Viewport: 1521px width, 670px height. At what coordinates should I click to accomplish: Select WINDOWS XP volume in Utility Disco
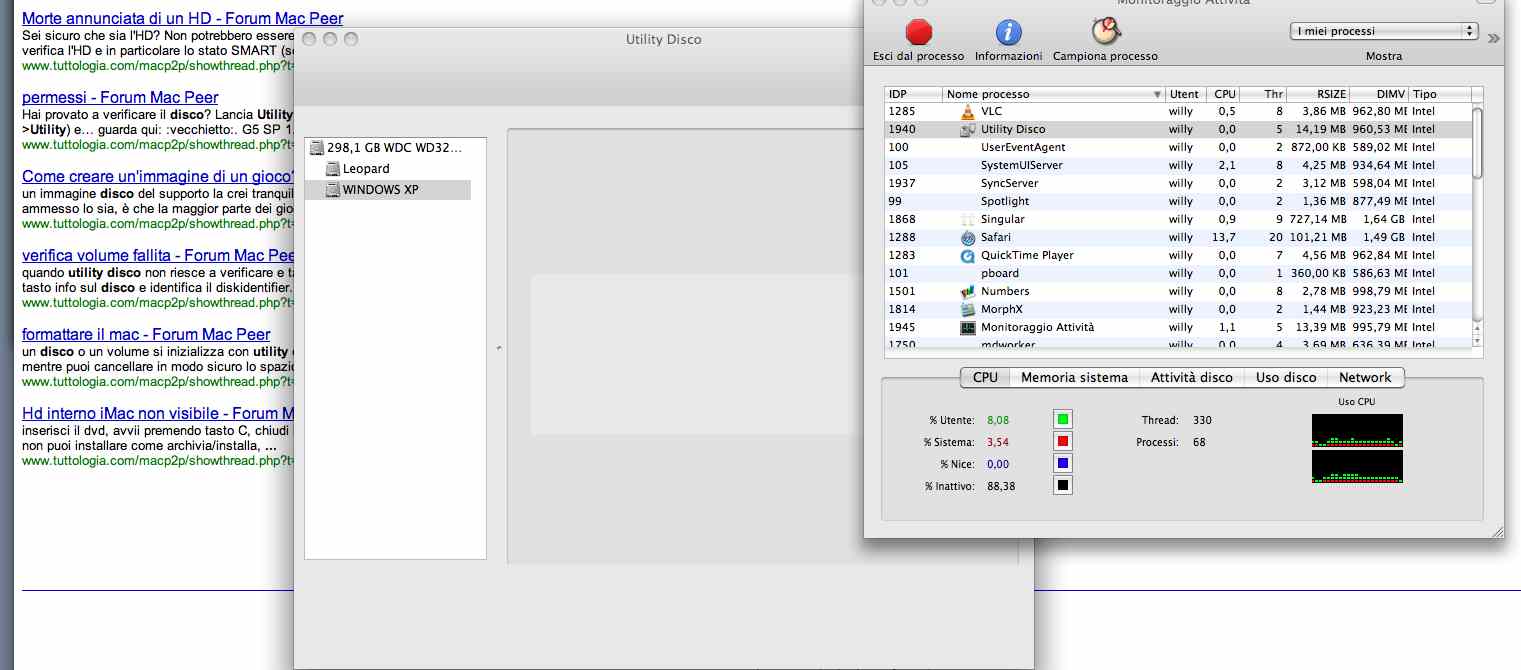tap(388, 190)
